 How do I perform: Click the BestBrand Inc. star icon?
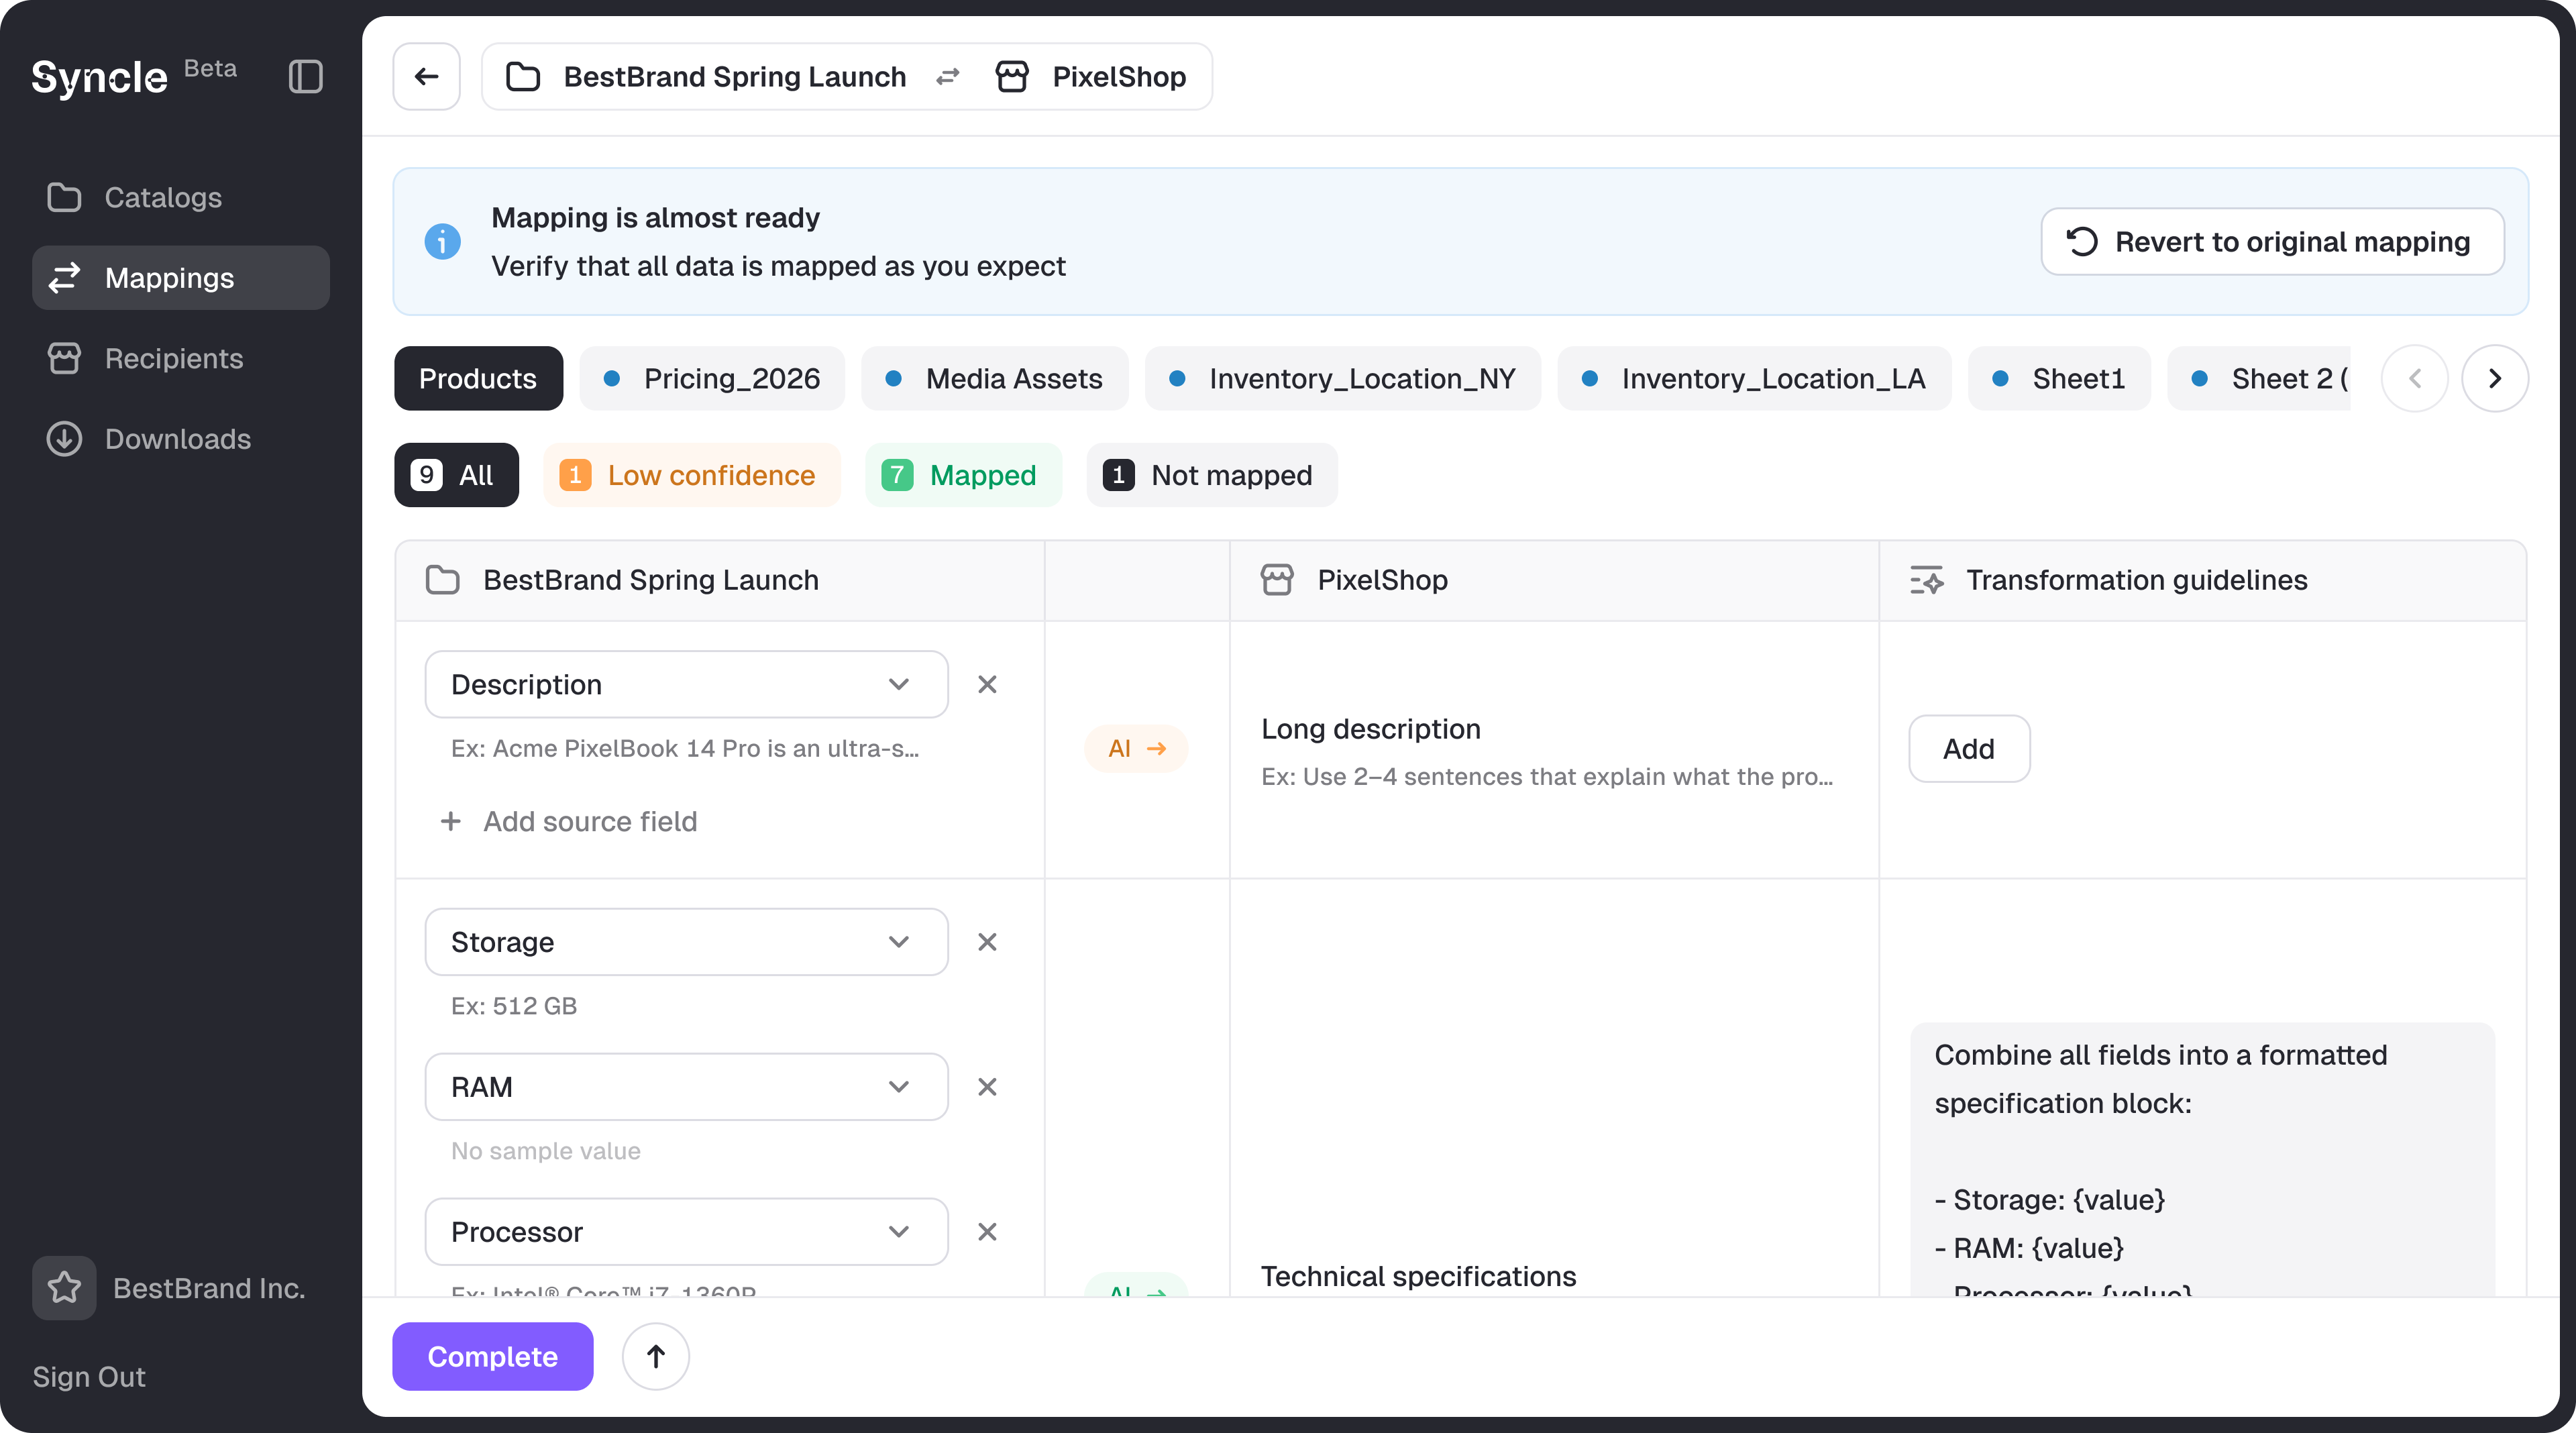click(64, 1287)
